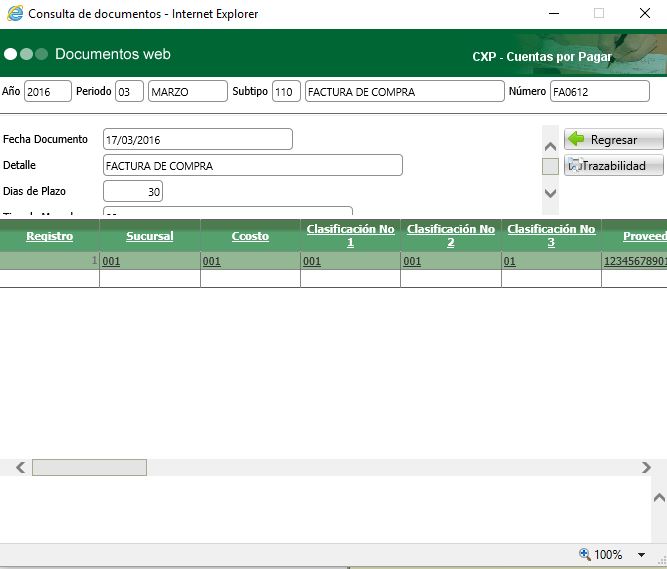
Task: Click the form panel scroll down arrow
Action: coord(550,193)
